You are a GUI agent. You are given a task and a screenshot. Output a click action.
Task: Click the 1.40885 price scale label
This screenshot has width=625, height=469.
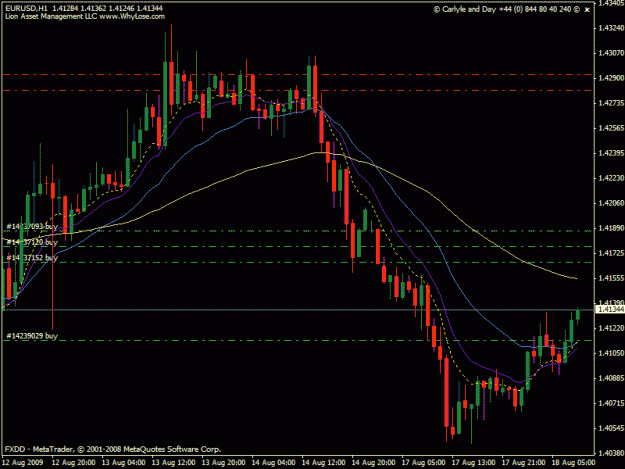point(611,378)
